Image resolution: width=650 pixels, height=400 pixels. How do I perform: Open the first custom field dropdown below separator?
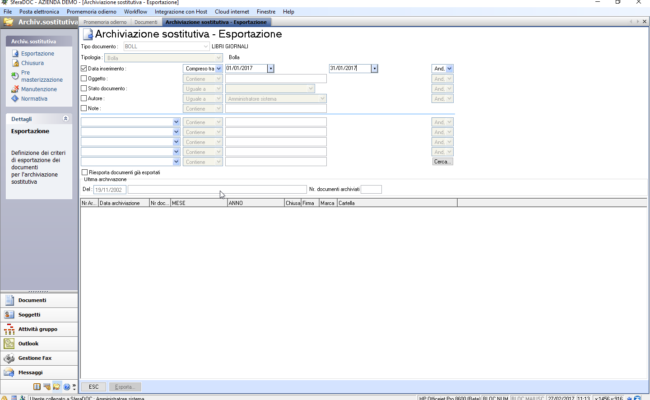pyautogui.click(x=176, y=122)
